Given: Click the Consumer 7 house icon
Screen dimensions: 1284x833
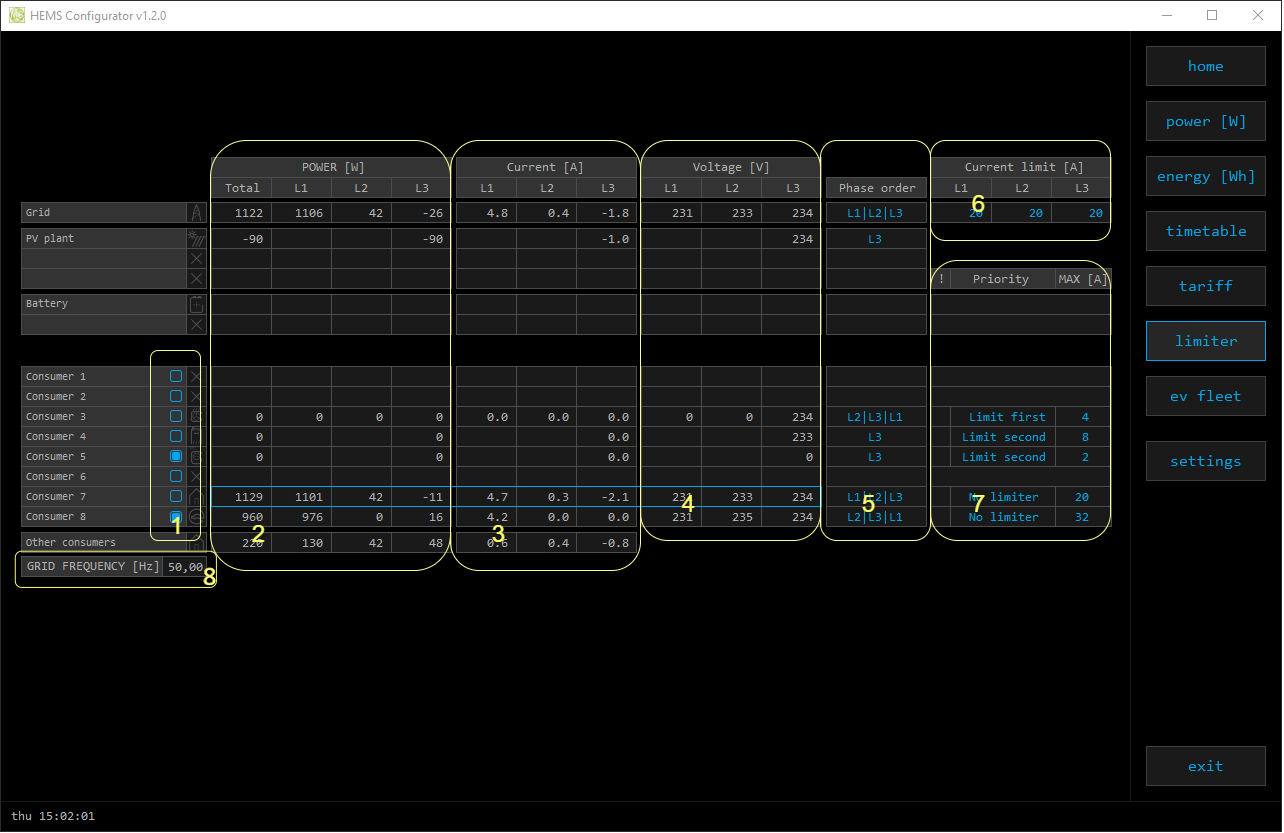Looking at the screenshot, I should point(196,497).
